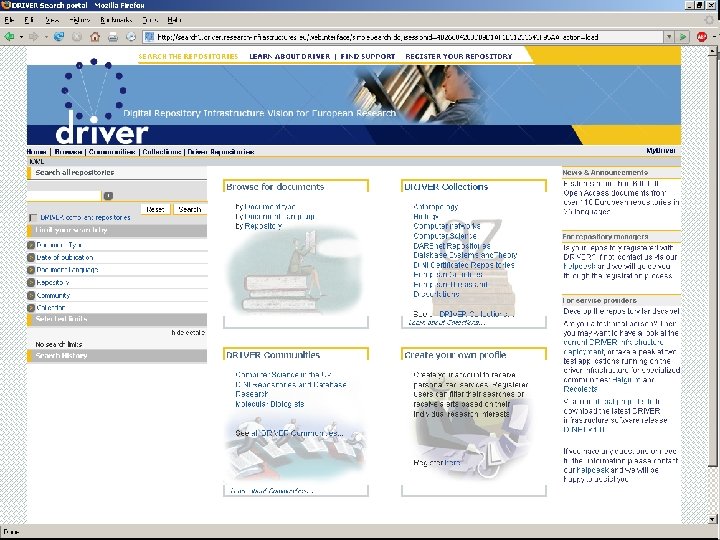The image size is (720, 540).
Task: Click the round icon right of Print
Action: (131, 37)
